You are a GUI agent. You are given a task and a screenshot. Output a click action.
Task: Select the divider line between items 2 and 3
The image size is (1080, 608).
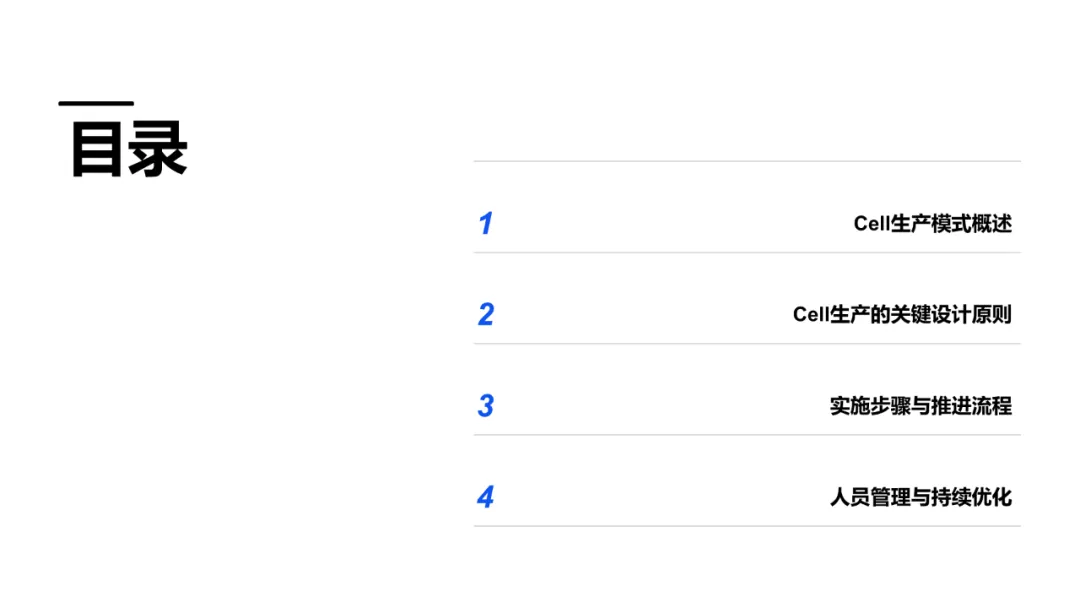pyautogui.click(x=747, y=344)
